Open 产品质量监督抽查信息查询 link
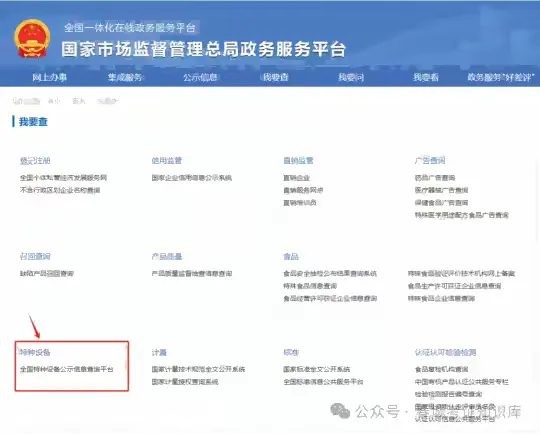Image resolution: width=540 pixels, height=434 pixels. coord(191,273)
